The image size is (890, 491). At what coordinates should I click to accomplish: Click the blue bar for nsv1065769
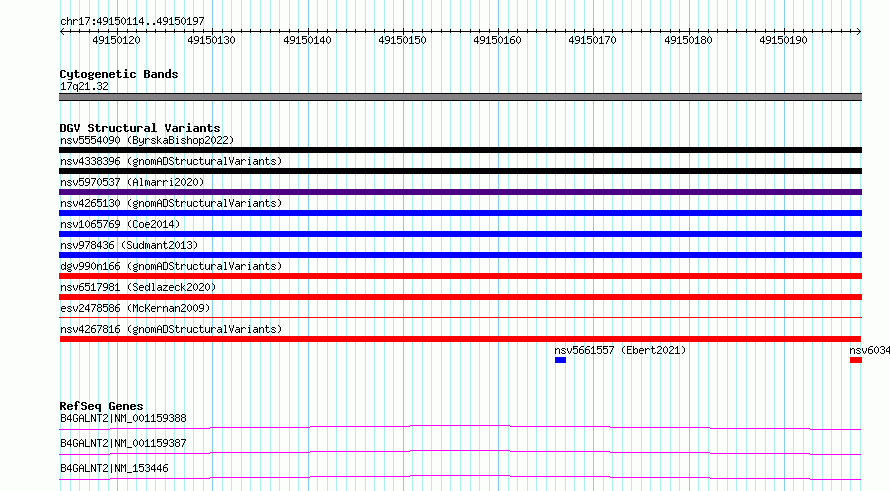[x=460, y=234]
